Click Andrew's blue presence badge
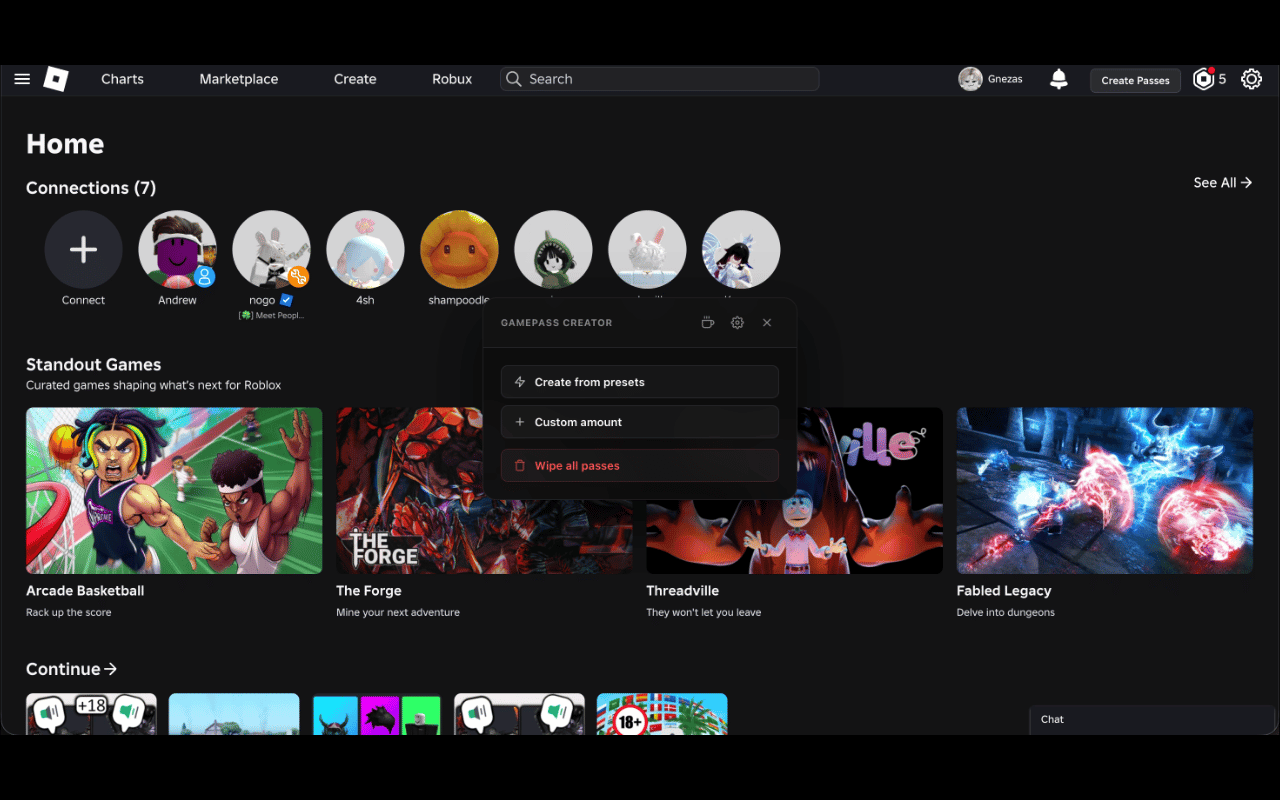Viewport: 1280px width, 800px height. pos(204,276)
